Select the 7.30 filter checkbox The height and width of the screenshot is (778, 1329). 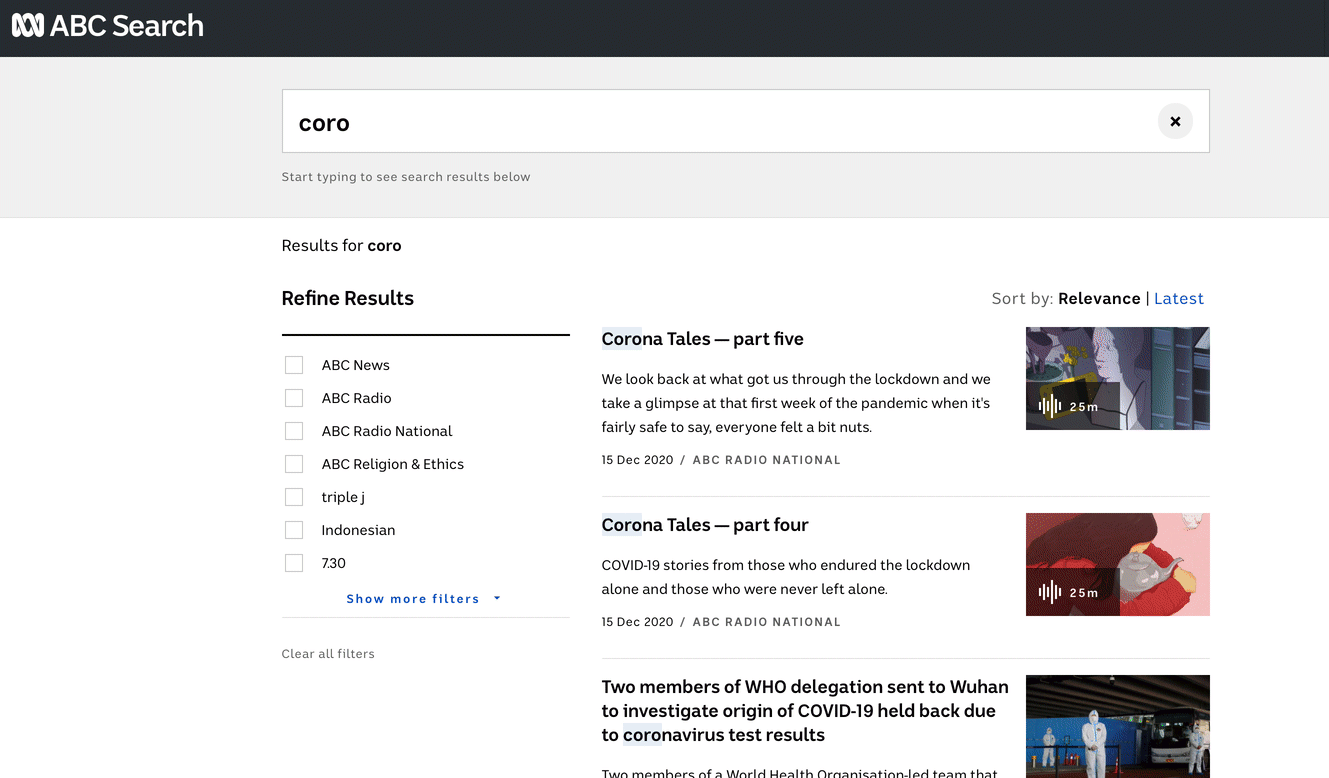point(294,563)
